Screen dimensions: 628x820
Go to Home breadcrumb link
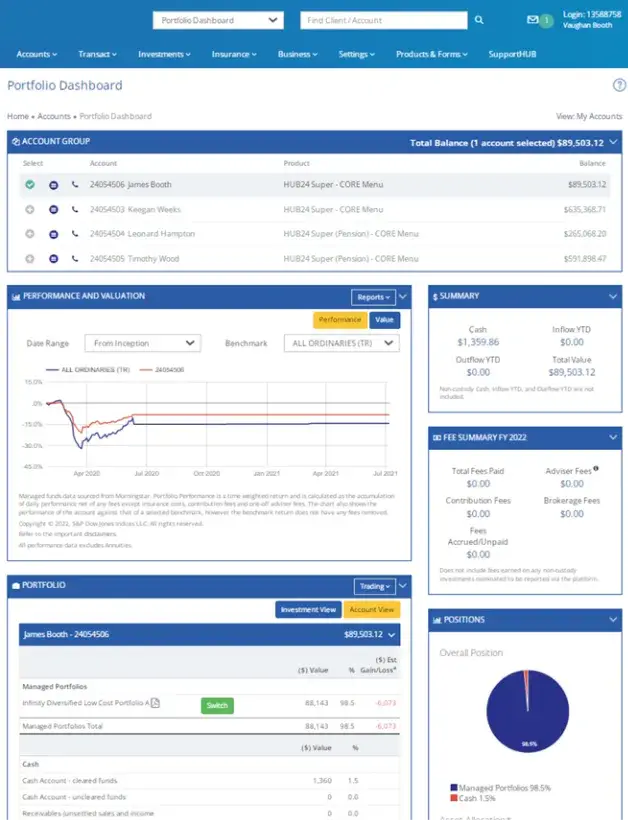coord(18,116)
